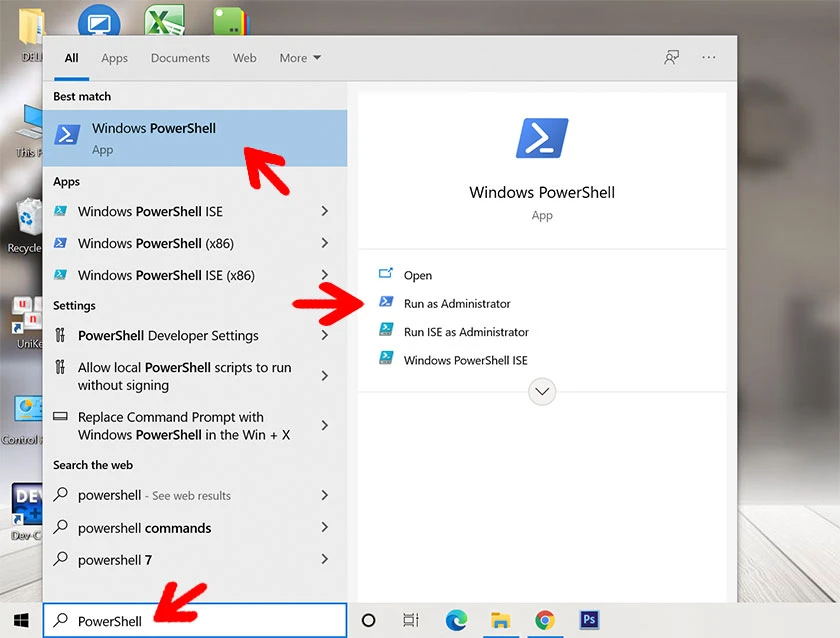
Task: Click the magnifier icon in search box
Action: click(61, 620)
